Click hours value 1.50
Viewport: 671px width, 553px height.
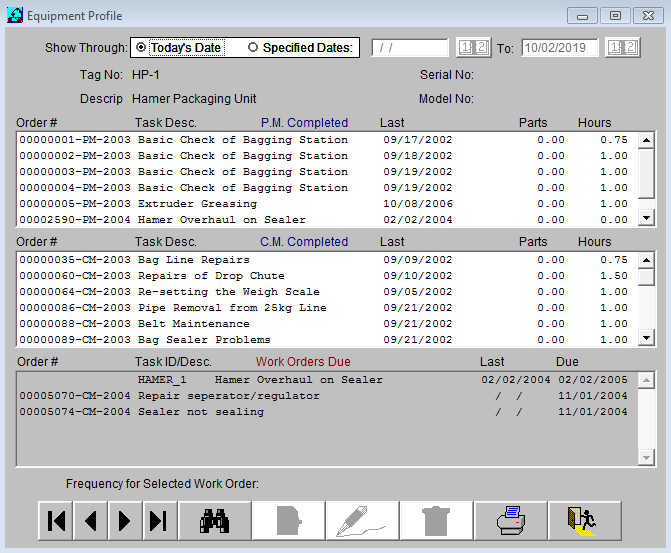point(614,276)
